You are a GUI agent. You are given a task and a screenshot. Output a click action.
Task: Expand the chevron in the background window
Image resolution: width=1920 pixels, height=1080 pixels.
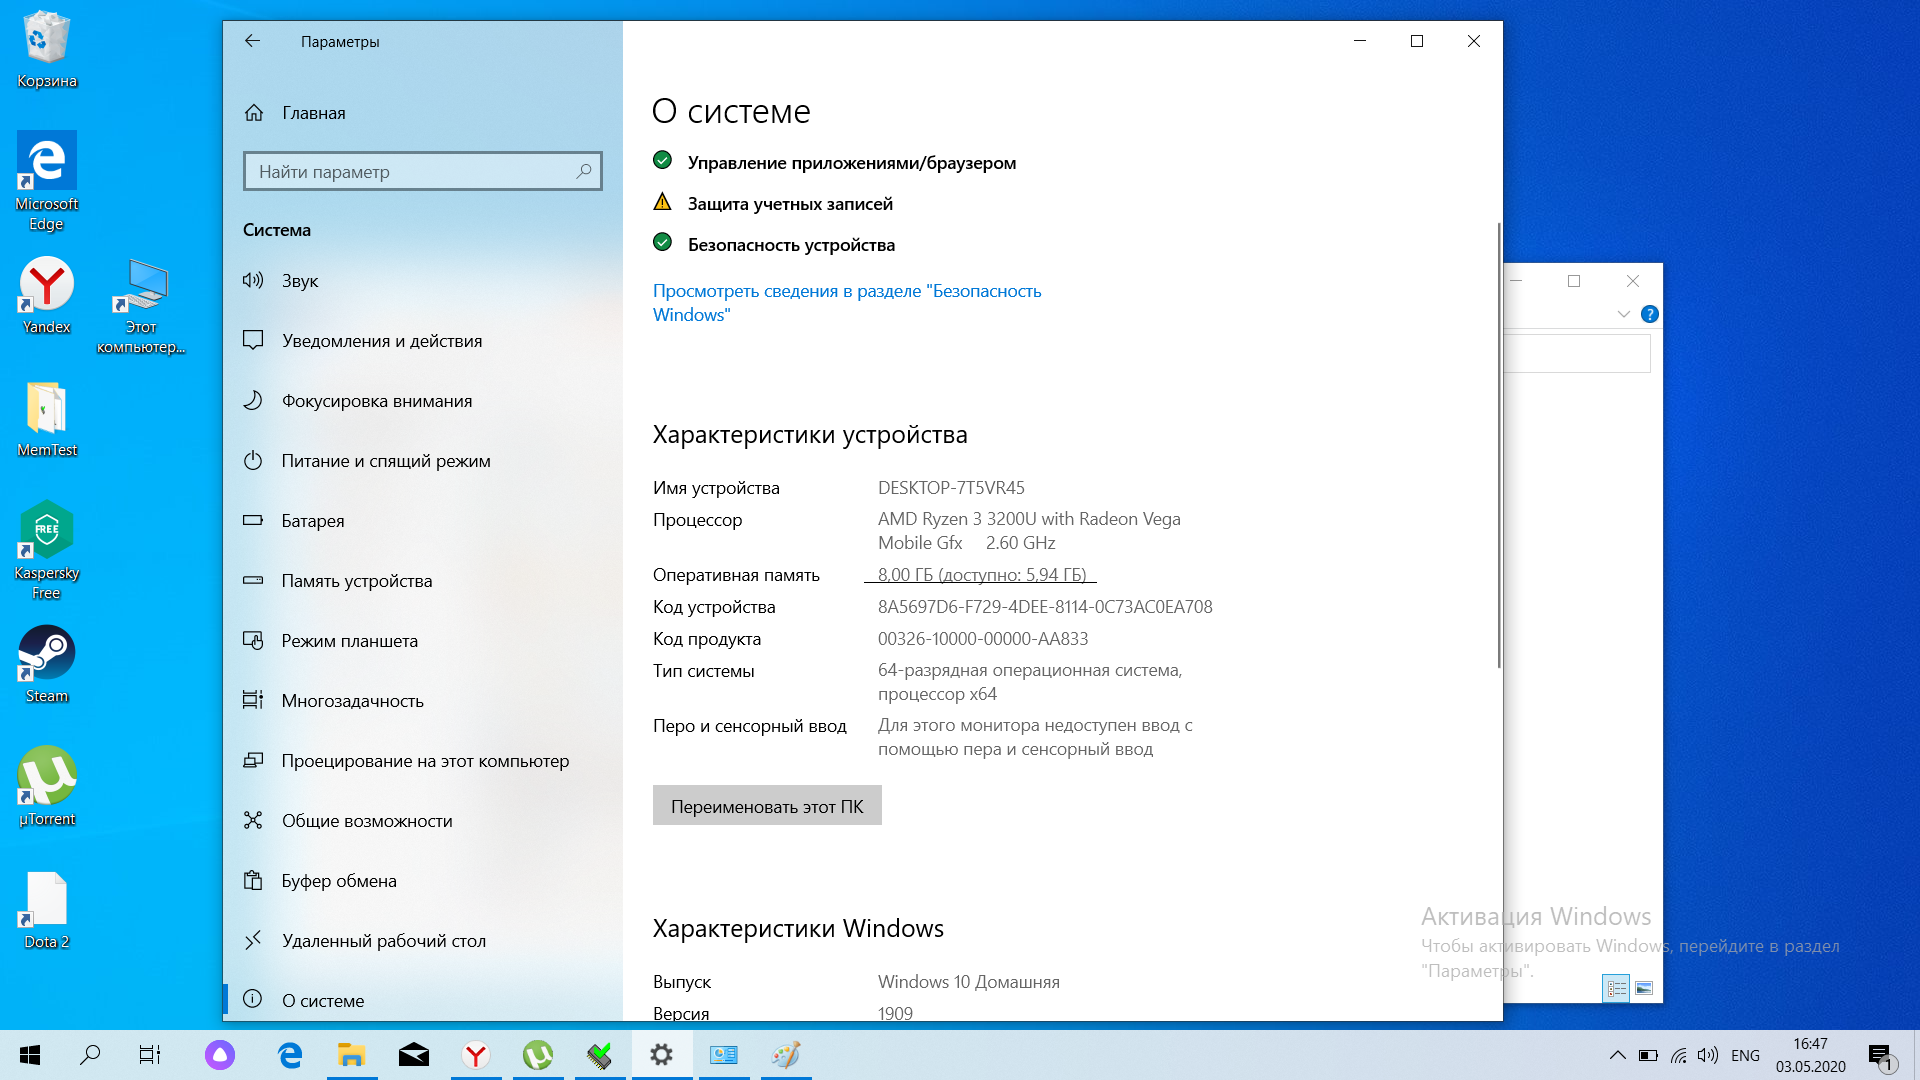[1623, 314]
